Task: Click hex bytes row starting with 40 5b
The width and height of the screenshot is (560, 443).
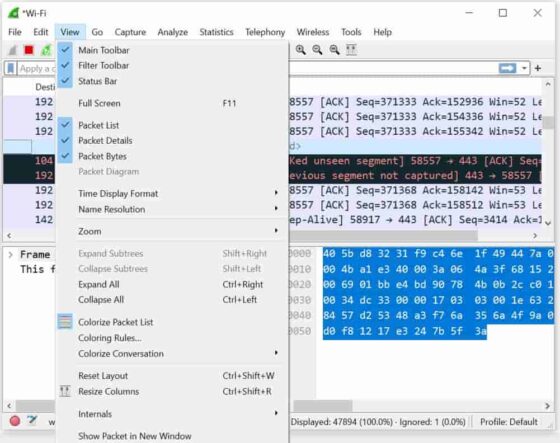Action: click(438, 254)
